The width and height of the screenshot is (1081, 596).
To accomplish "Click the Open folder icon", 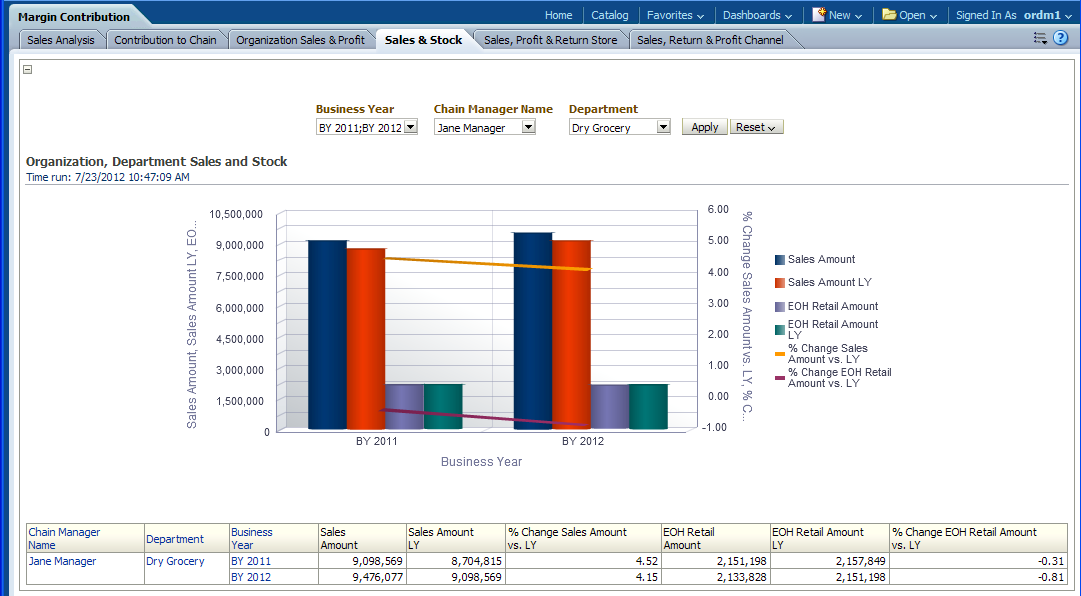I will coord(889,15).
